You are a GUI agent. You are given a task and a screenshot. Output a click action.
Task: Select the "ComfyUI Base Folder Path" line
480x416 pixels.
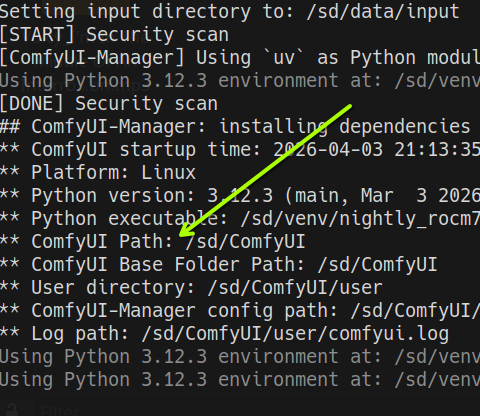[218, 265]
